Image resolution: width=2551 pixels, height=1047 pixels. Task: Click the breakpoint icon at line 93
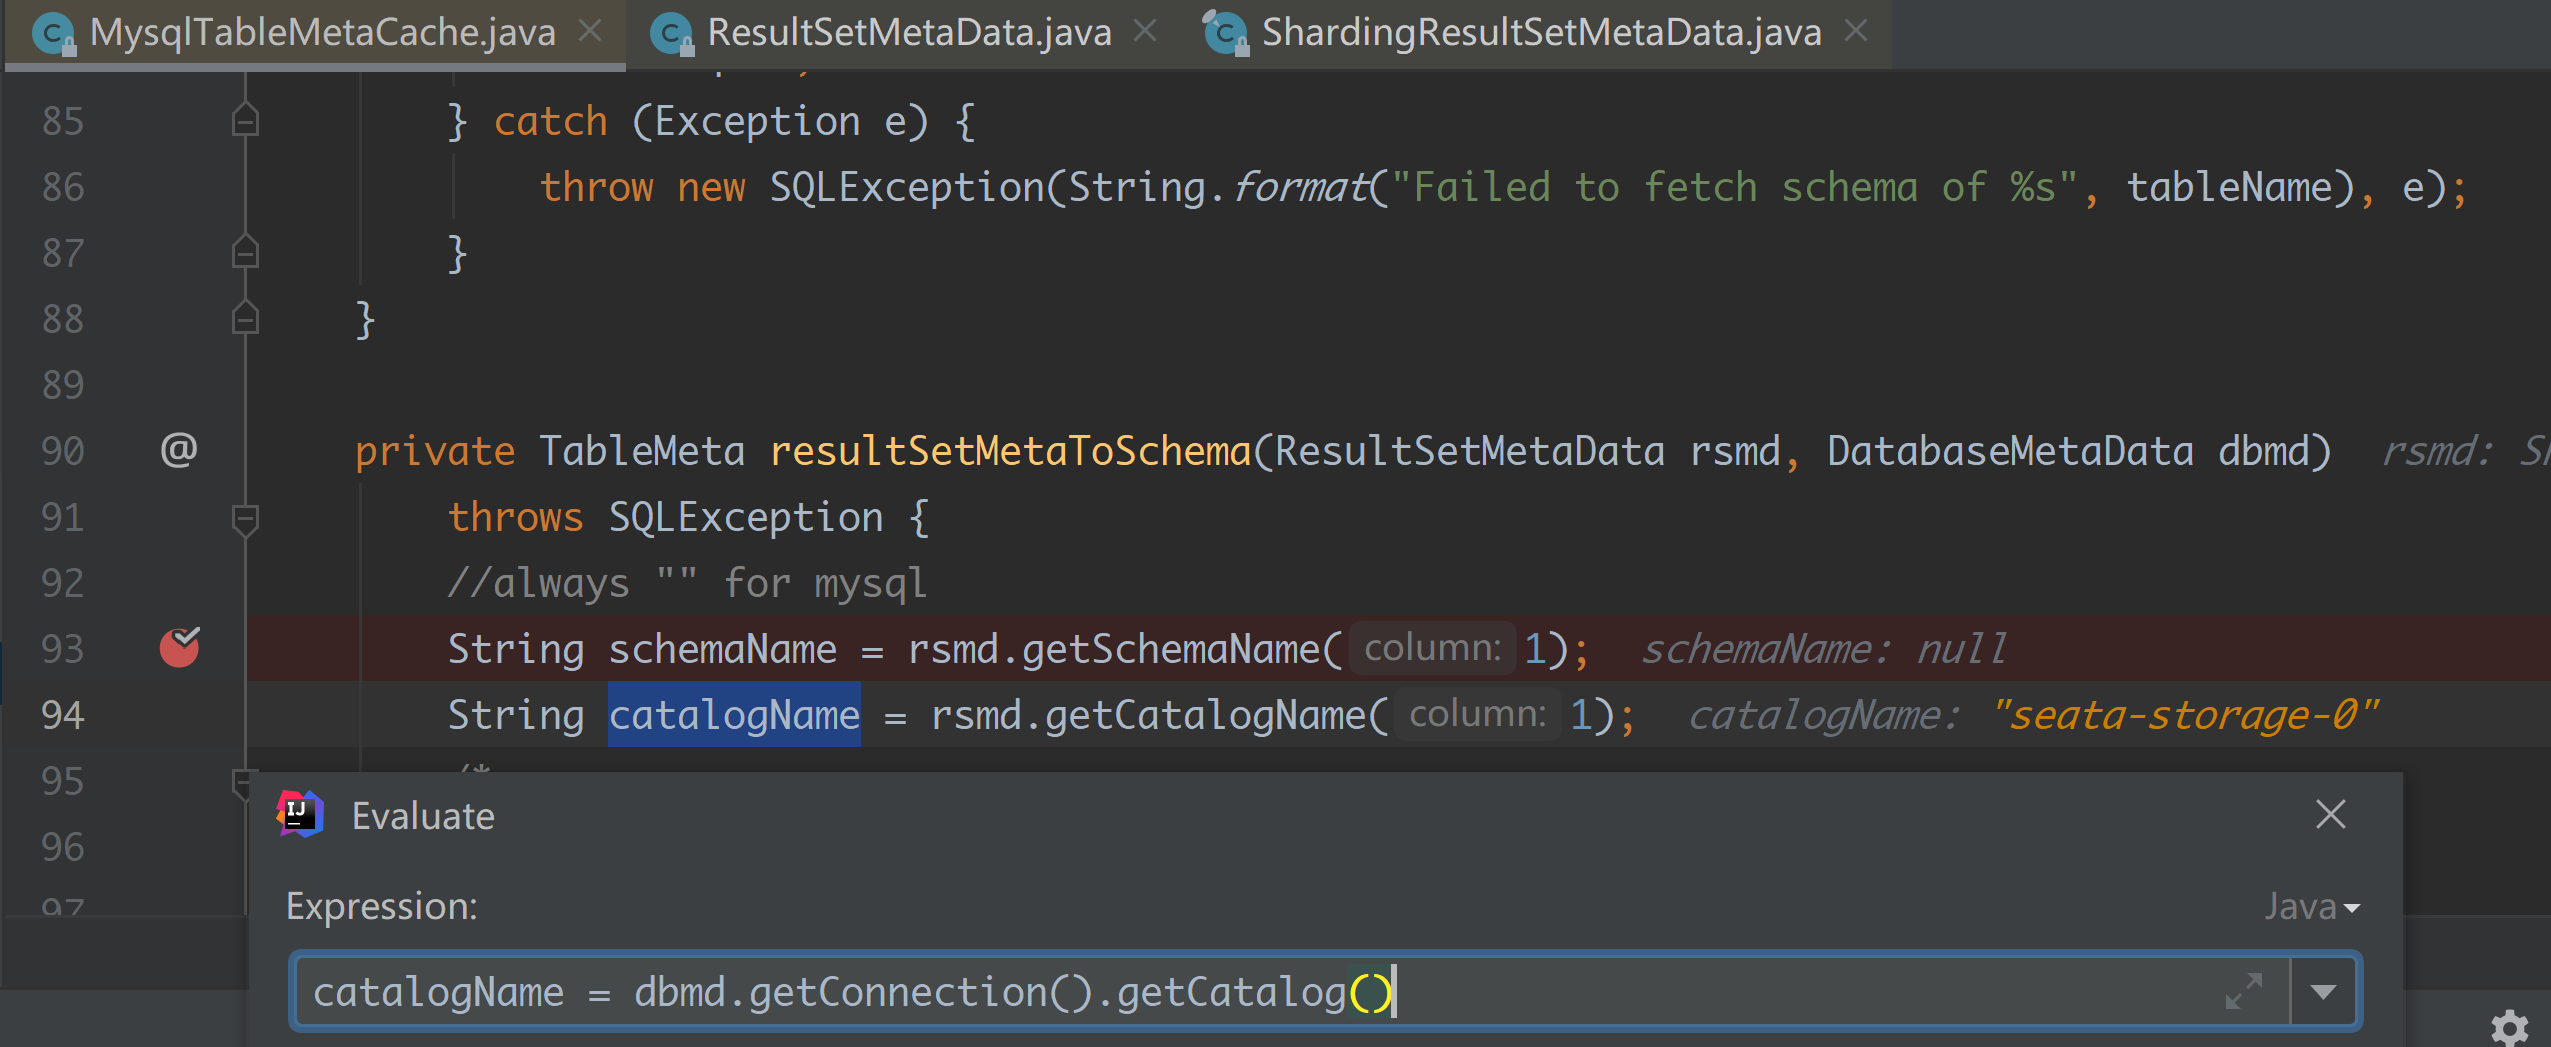pyautogui.click(x=180, y=648)
